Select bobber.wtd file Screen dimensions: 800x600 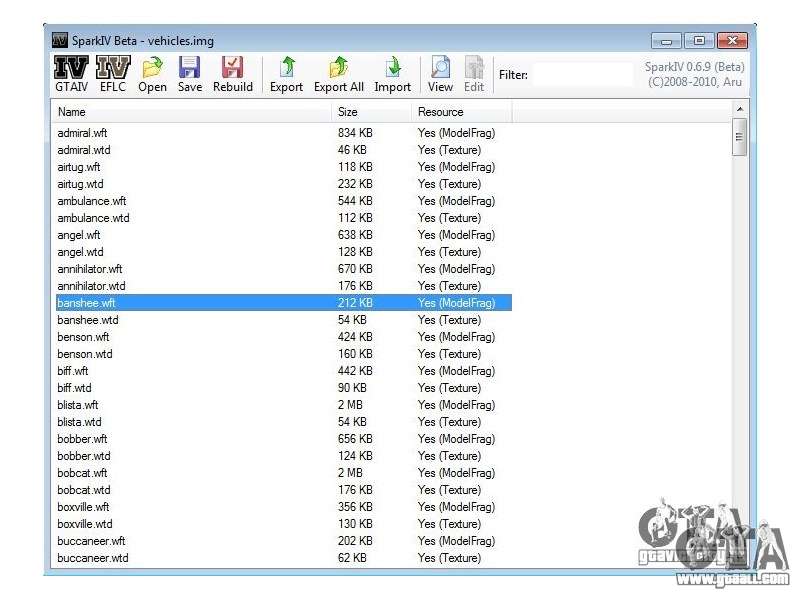point(84,456)
